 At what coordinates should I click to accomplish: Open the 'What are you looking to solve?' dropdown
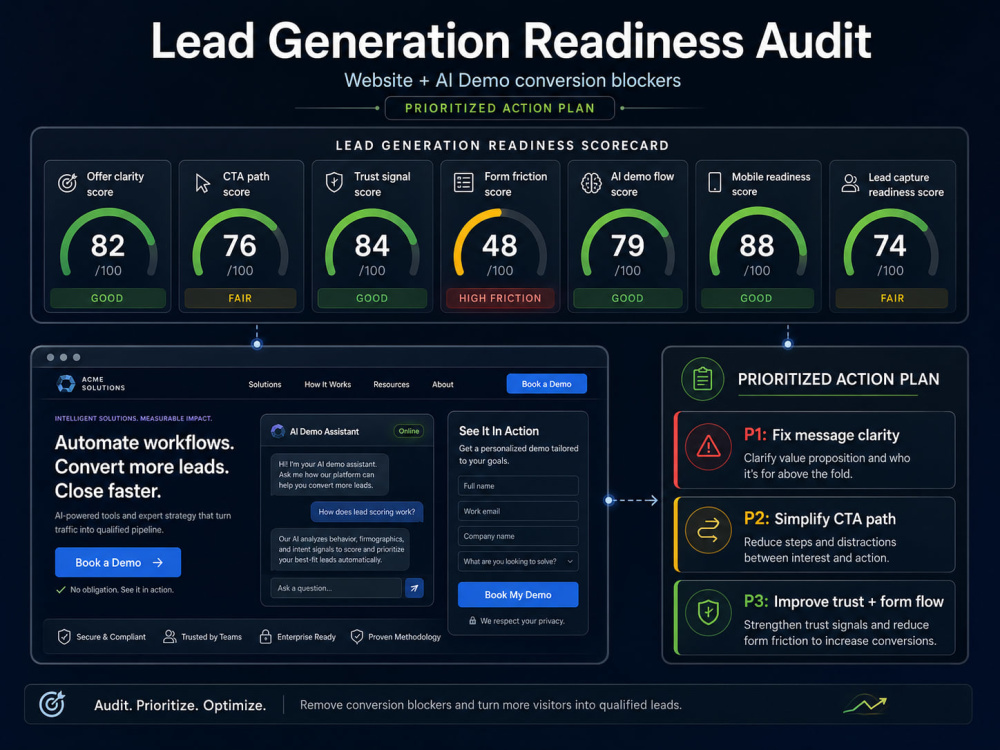click(518, 561)
